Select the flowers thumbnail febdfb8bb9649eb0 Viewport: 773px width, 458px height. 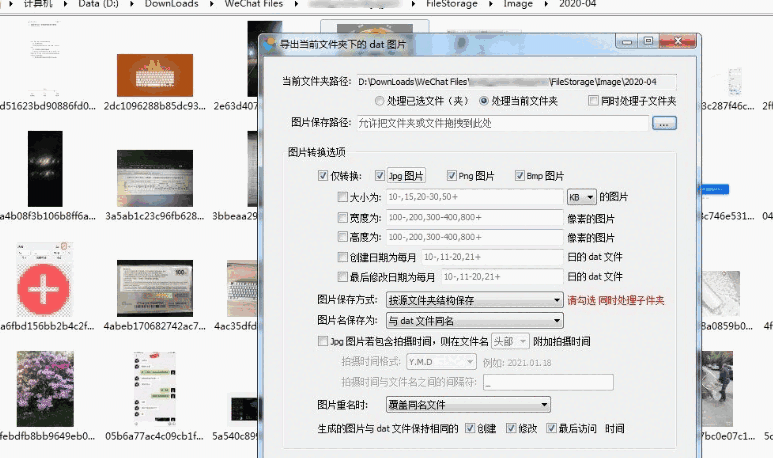coord(45,389)
